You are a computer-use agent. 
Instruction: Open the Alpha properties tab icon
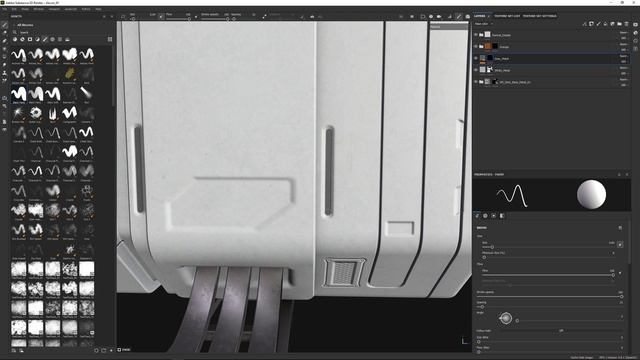coord(485,216)
